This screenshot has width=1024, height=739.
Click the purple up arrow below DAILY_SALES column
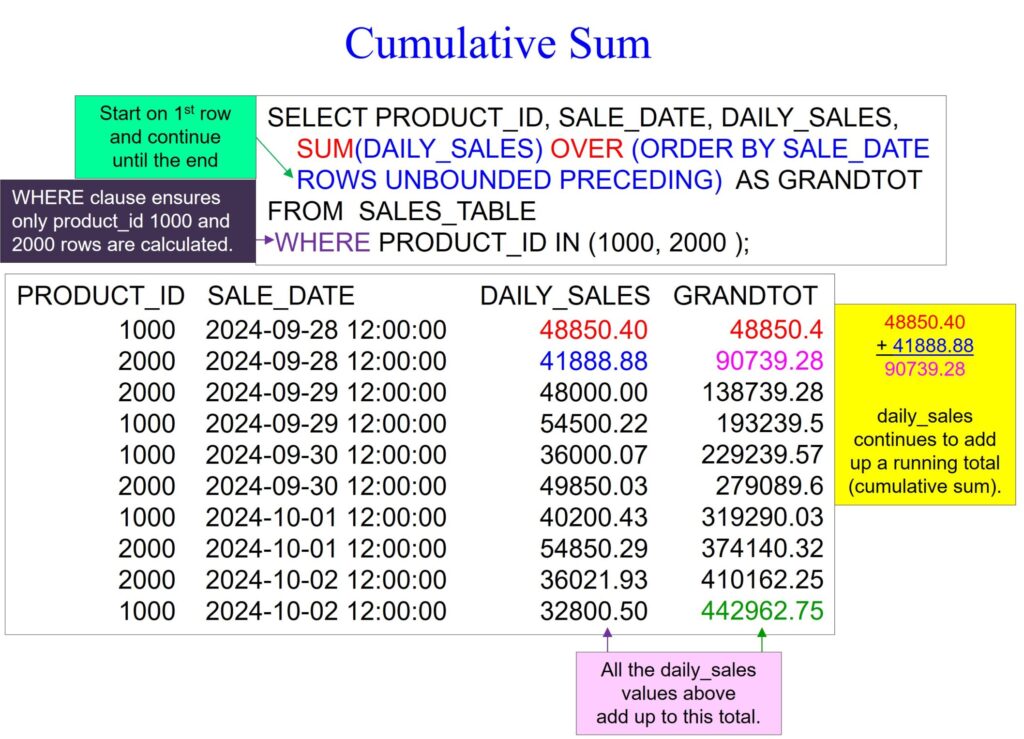pos(606,639)
